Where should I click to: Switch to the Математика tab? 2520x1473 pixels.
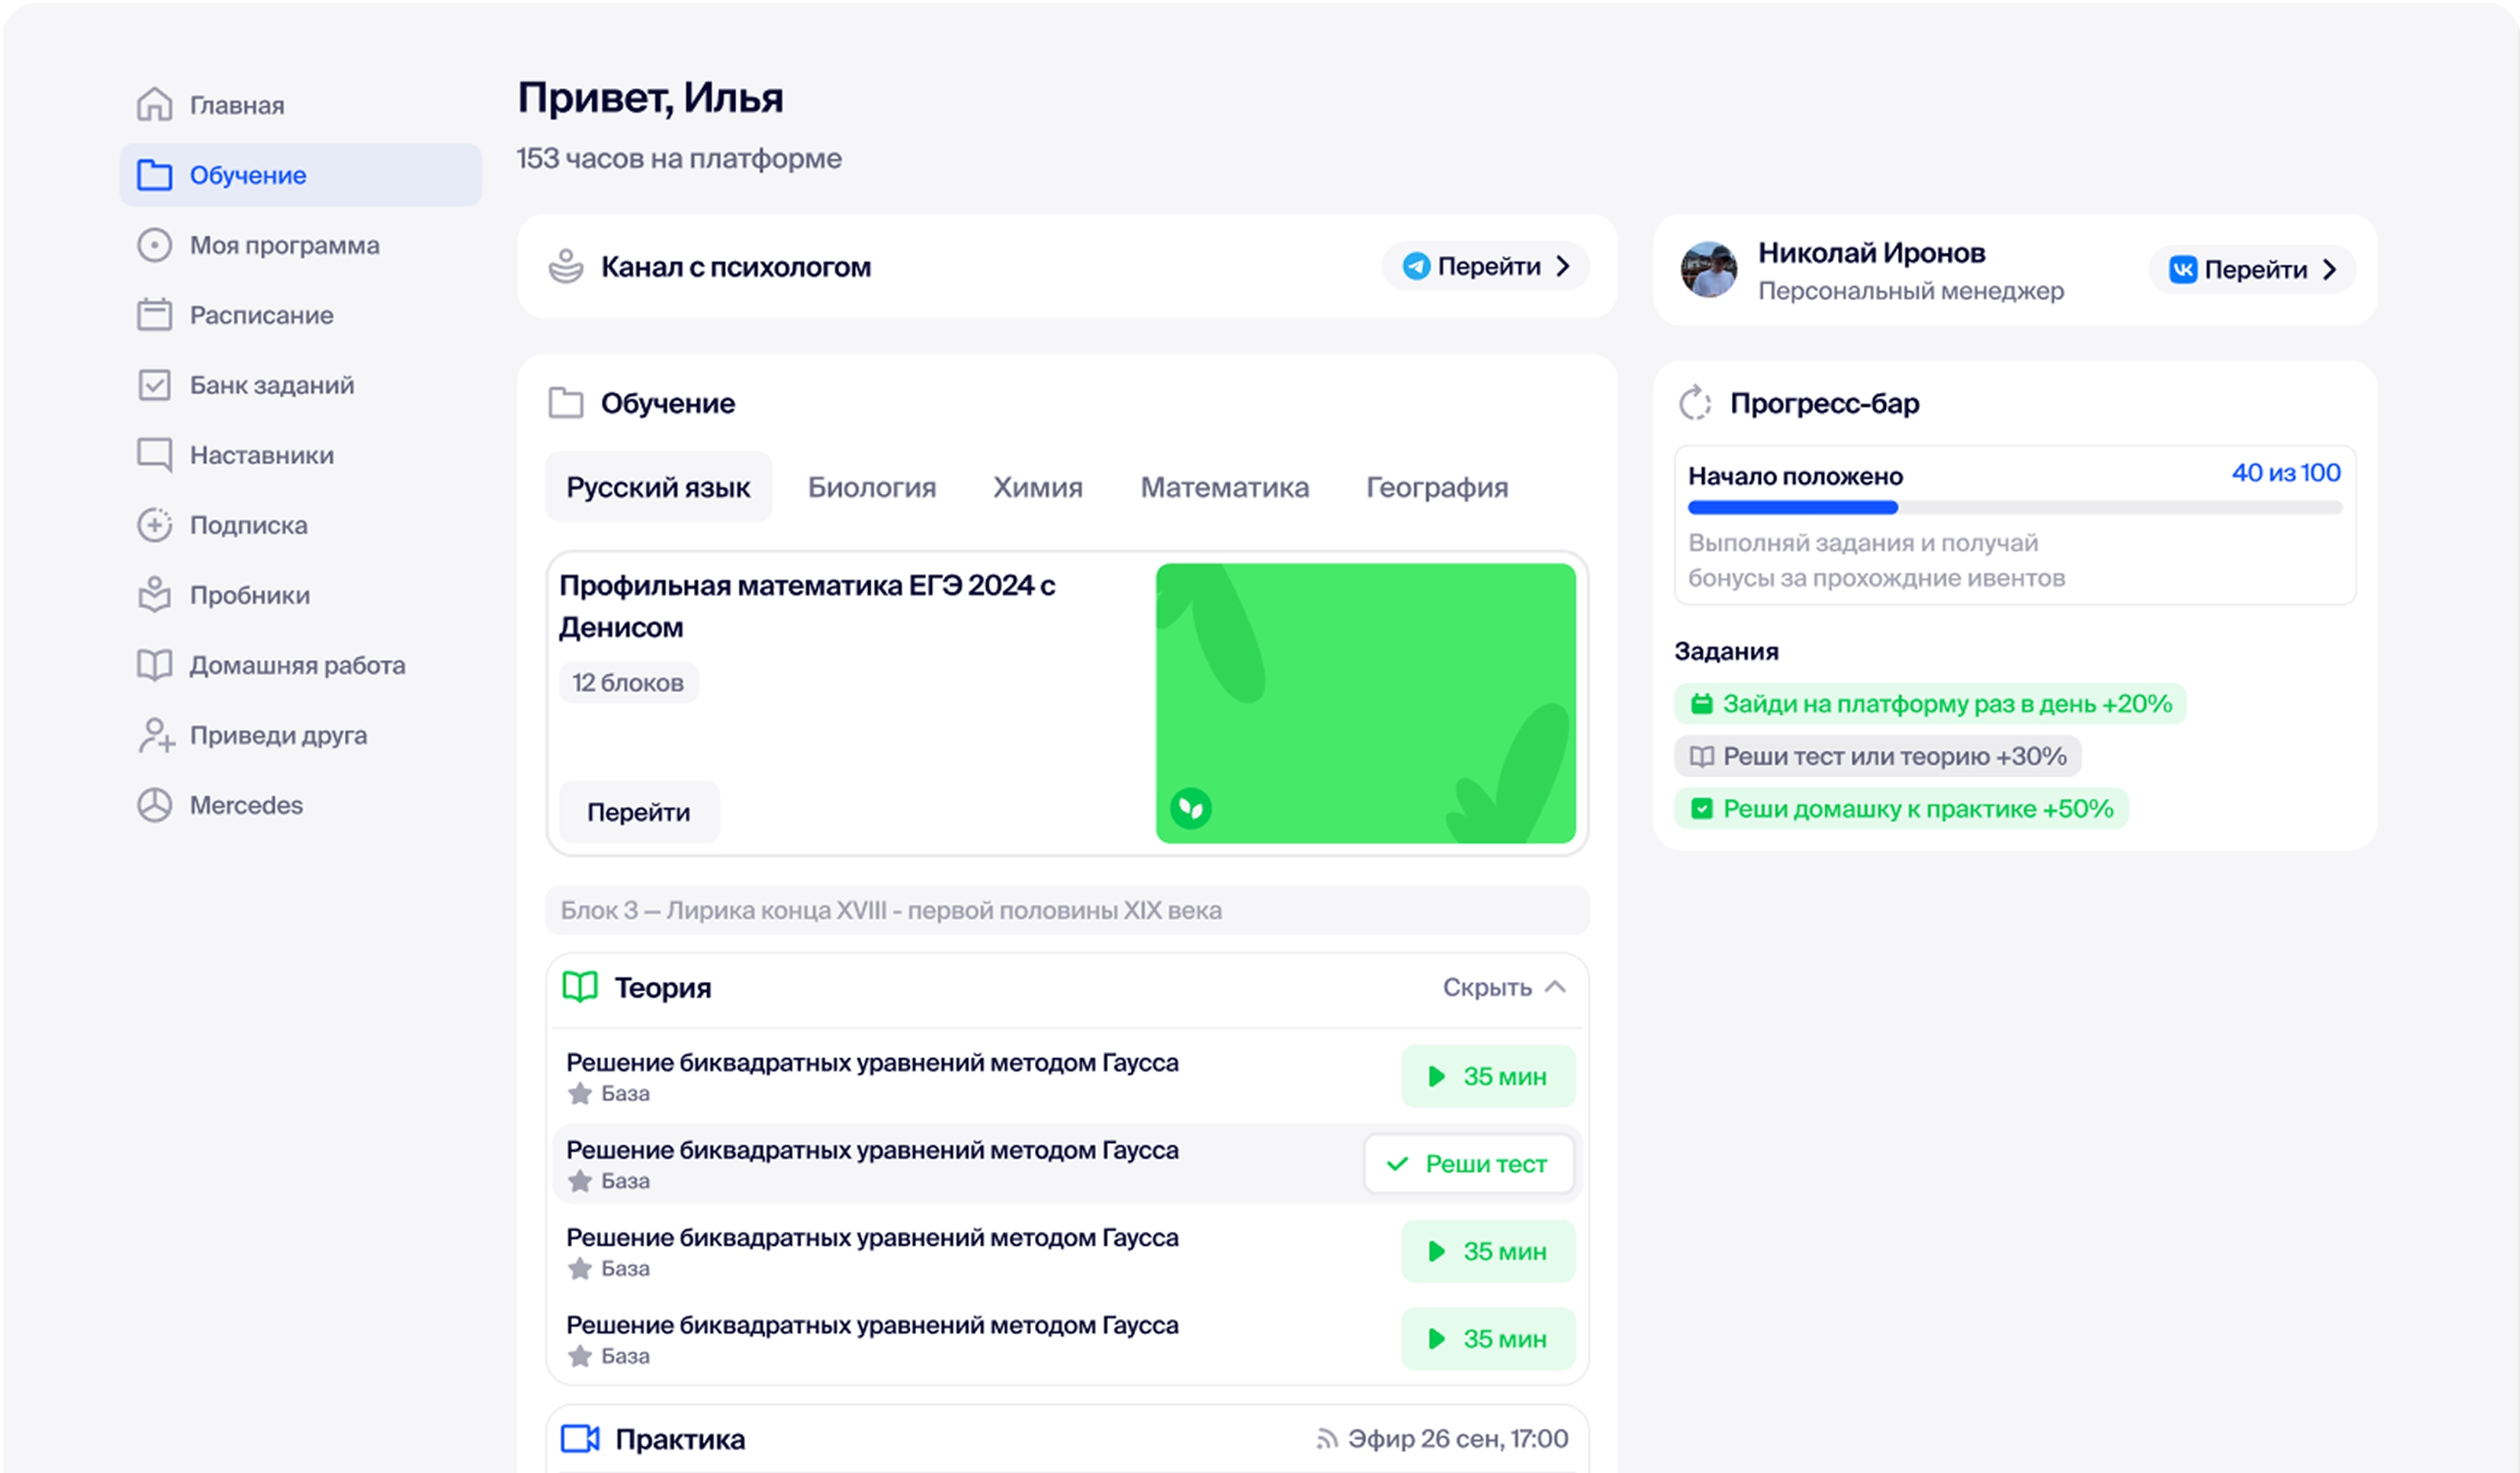pos(1225,487)
